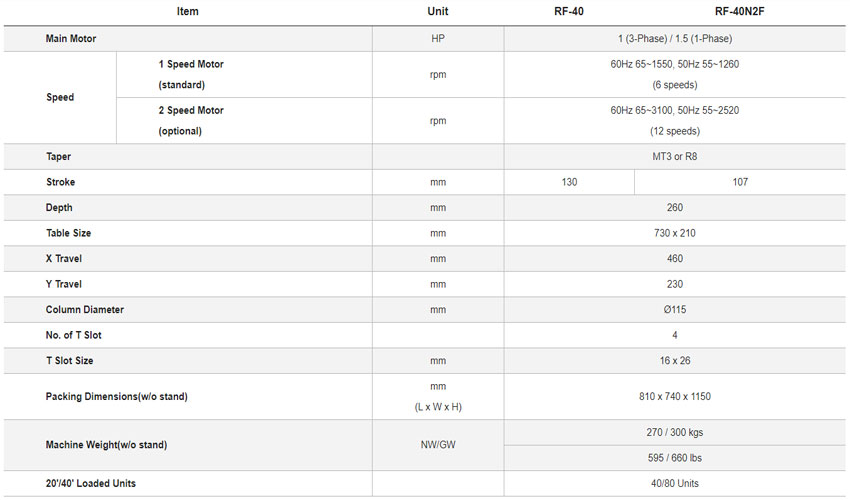Viewport: 850px width, 500px height.
Task: Click the "Speed" row group label
Action: pos(60,98)
